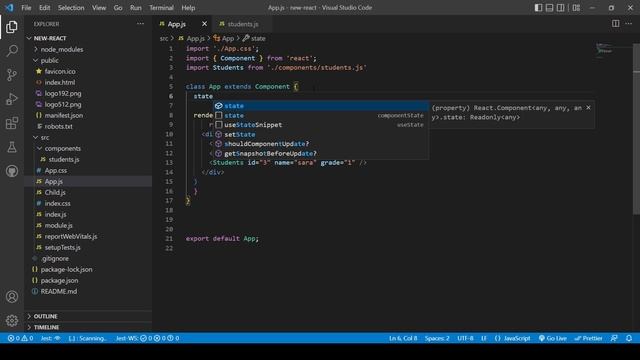Open editor More Actions ellipsis

click(629, 24)
